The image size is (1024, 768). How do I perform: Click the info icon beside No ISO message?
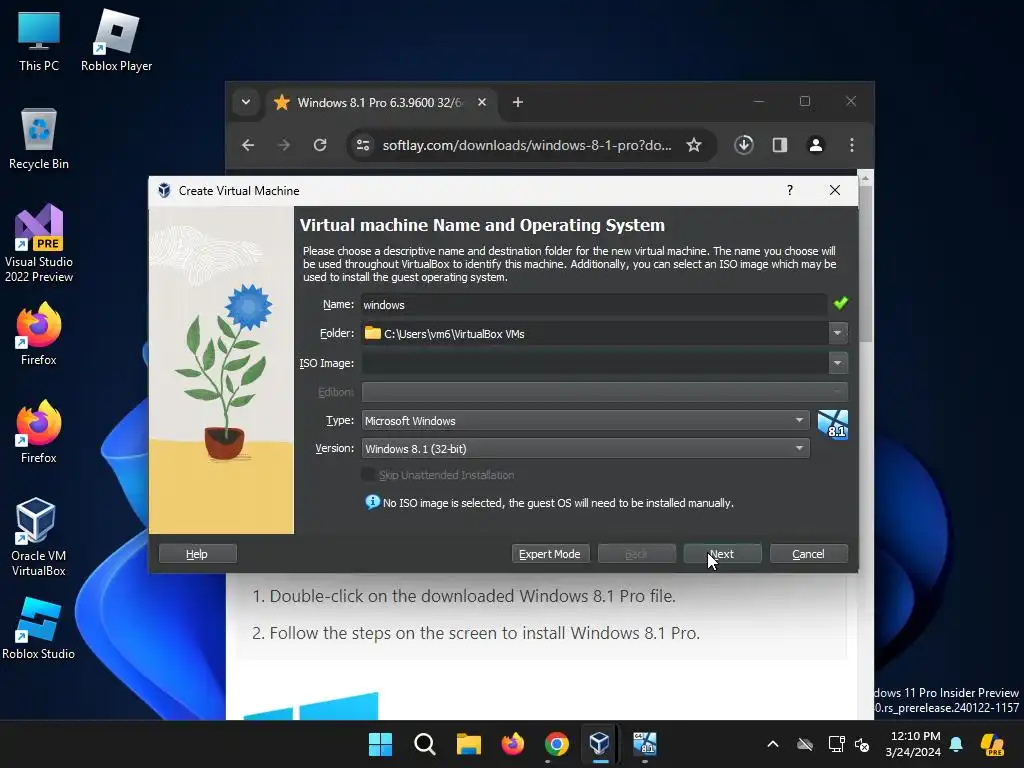pyautogui.click(x=372, y=502)
